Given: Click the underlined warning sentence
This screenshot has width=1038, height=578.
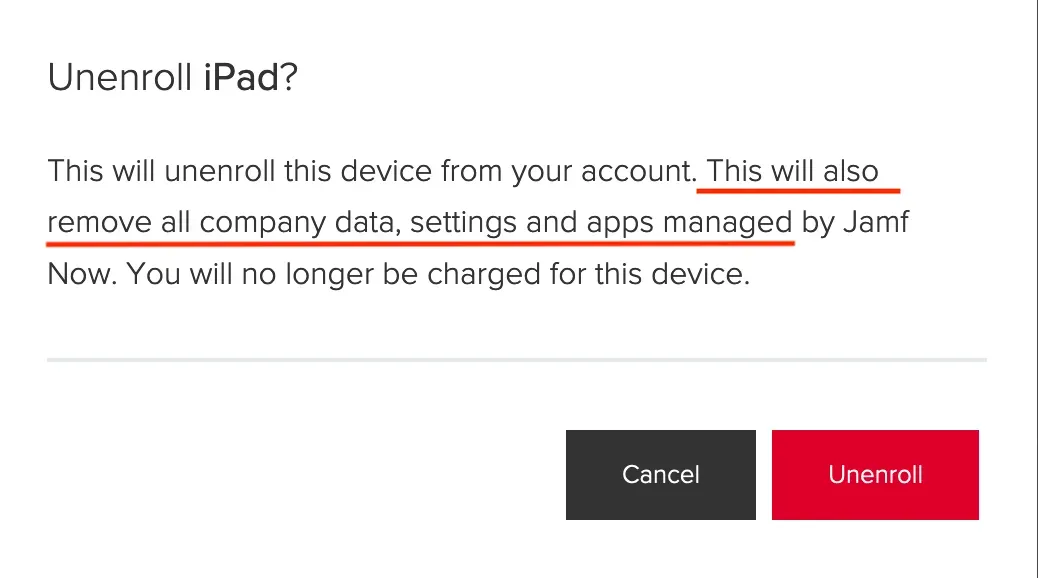Looking at the screenshot, I should [420, 221].
